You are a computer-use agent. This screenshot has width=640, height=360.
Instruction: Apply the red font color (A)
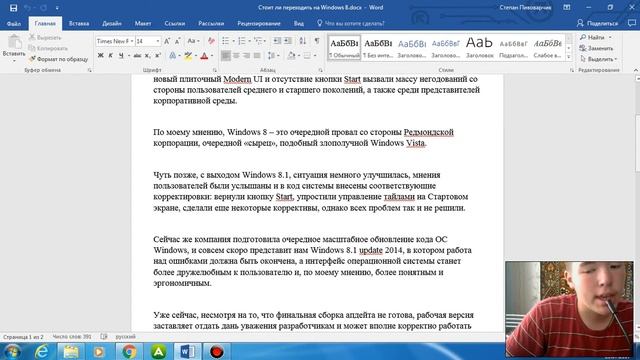(x=204, y=56)
